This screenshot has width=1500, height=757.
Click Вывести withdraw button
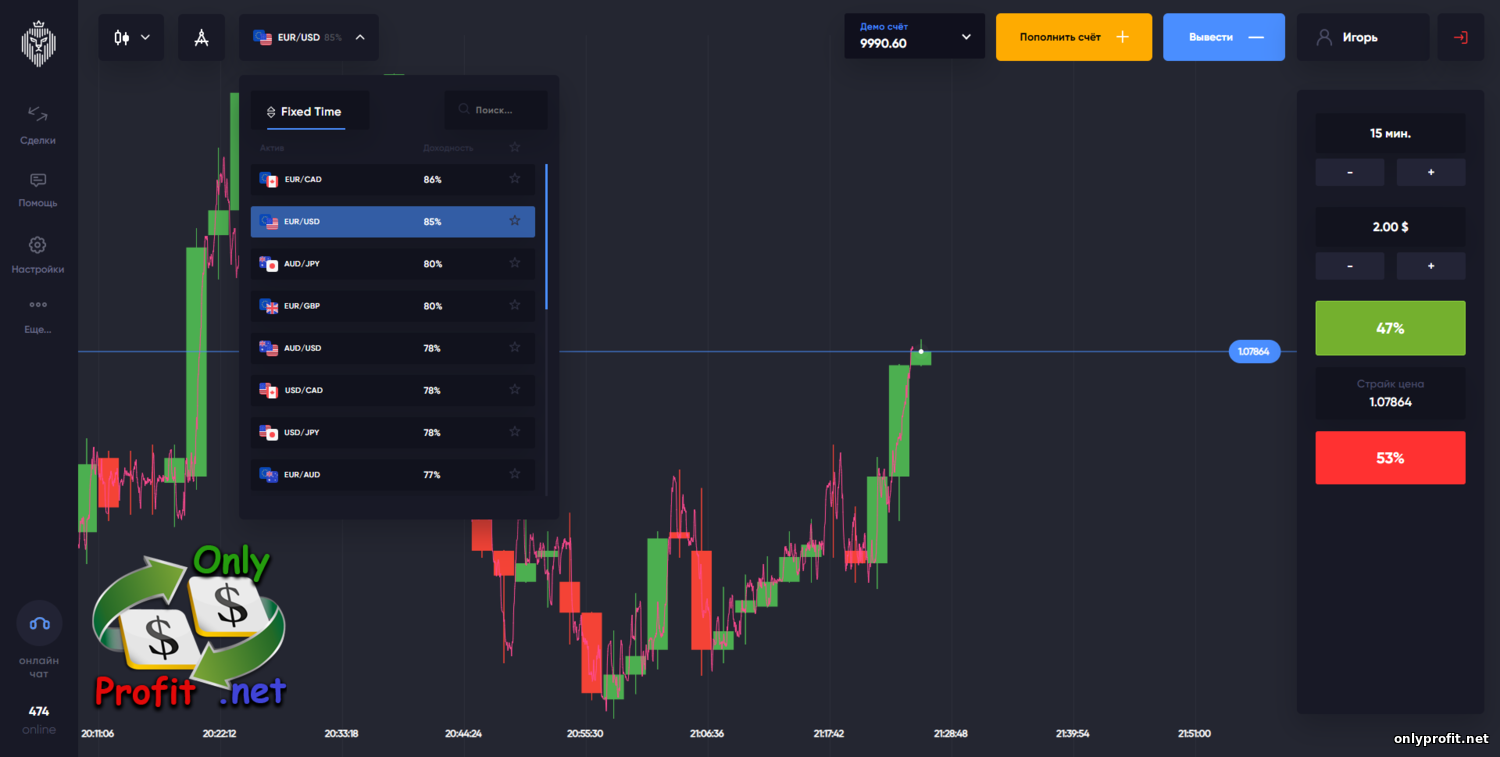(x=1223, y=37)
